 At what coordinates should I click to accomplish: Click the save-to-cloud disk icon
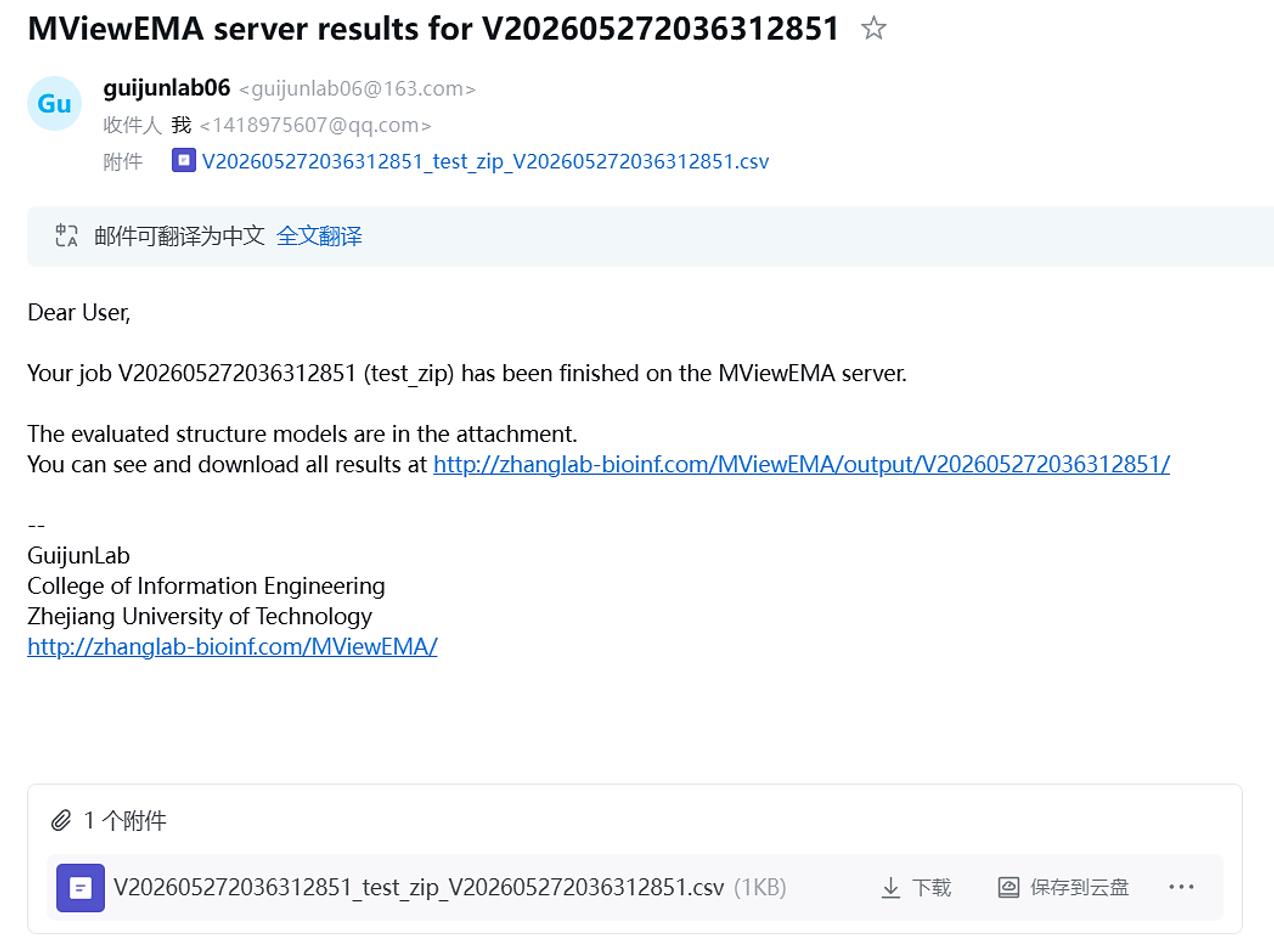click(x=1008, y=887)
